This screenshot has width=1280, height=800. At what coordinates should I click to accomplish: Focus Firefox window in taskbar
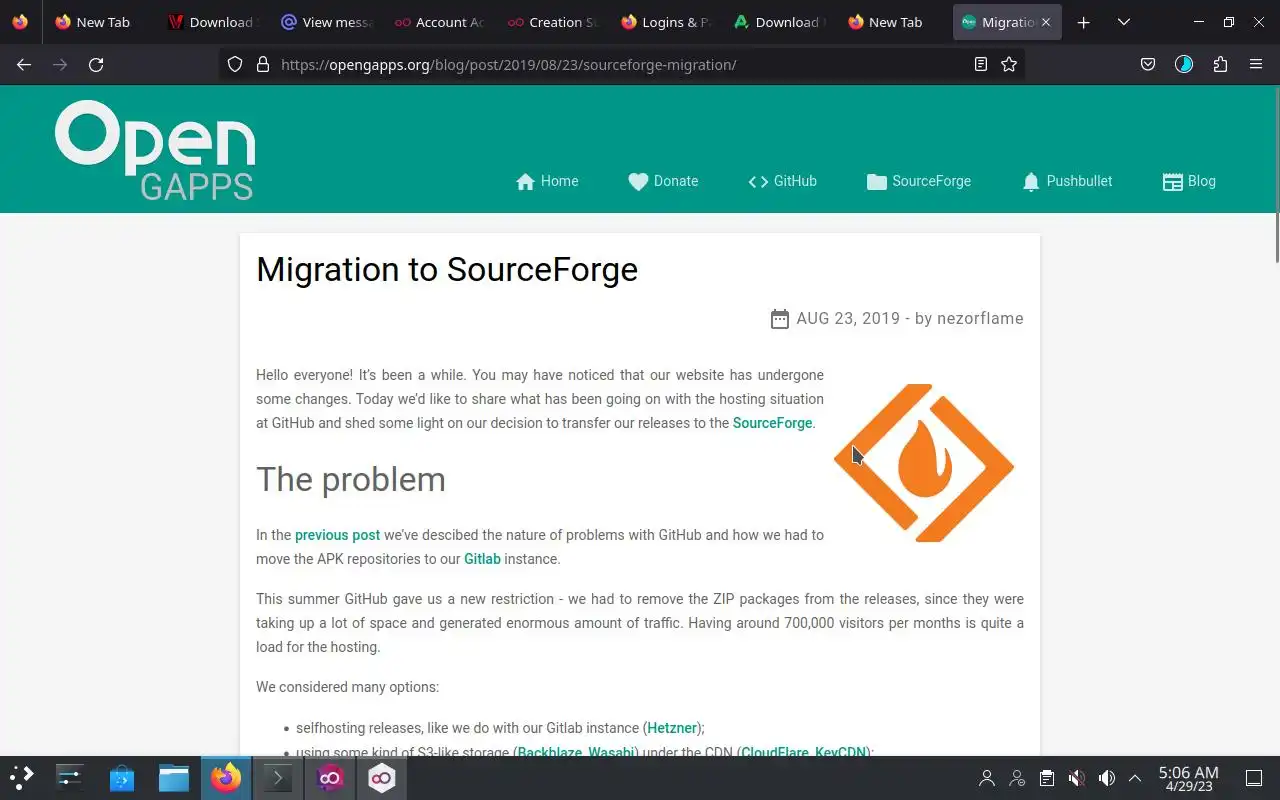[x=226, y=777]
